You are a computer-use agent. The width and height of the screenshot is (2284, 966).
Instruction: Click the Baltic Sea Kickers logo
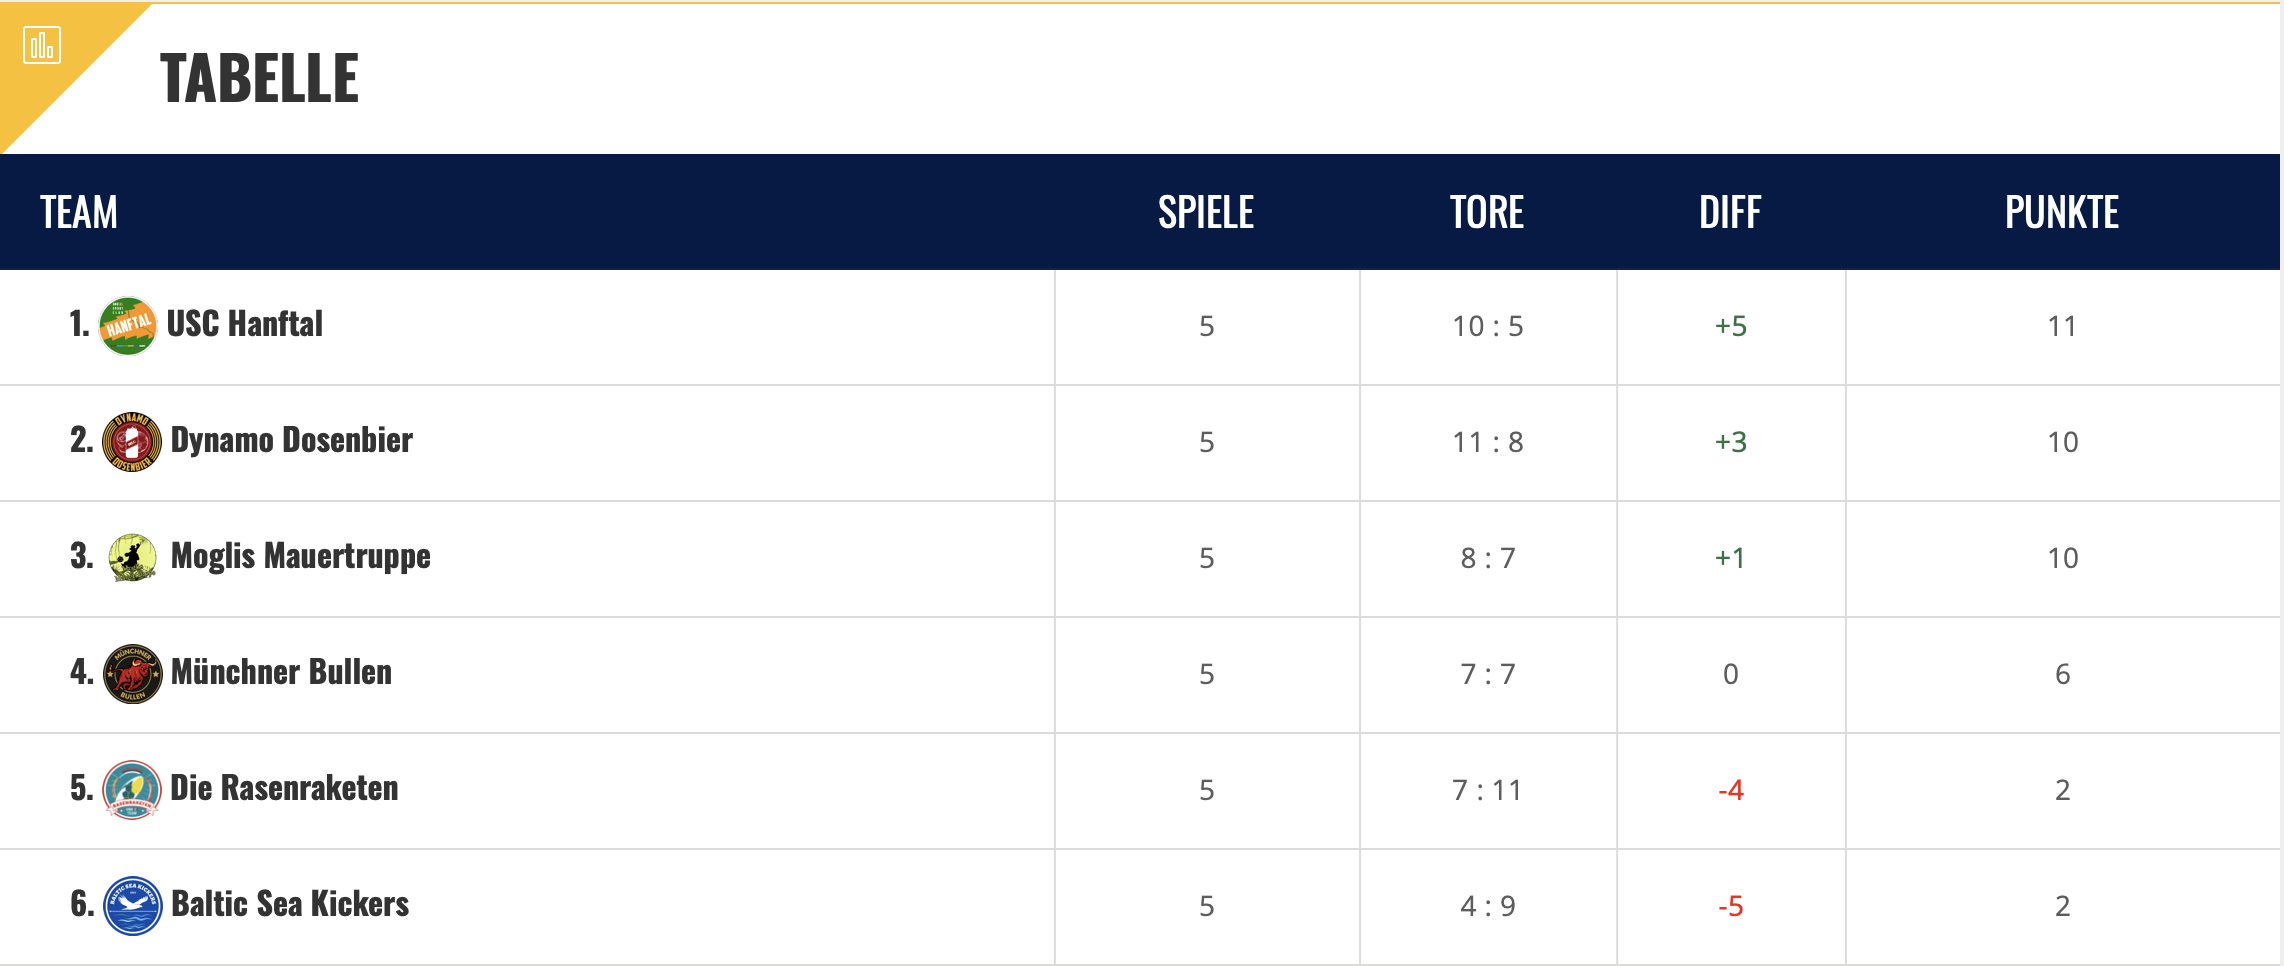click(x=132, y=906)
